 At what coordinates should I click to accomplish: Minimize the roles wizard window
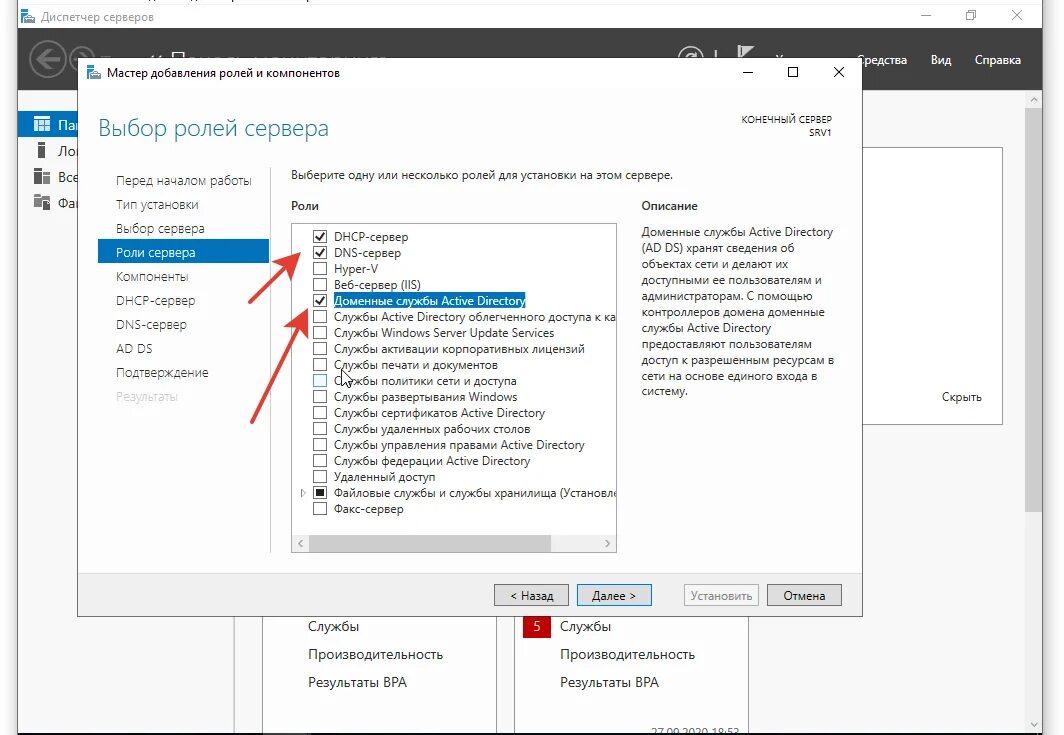point(748,72)
